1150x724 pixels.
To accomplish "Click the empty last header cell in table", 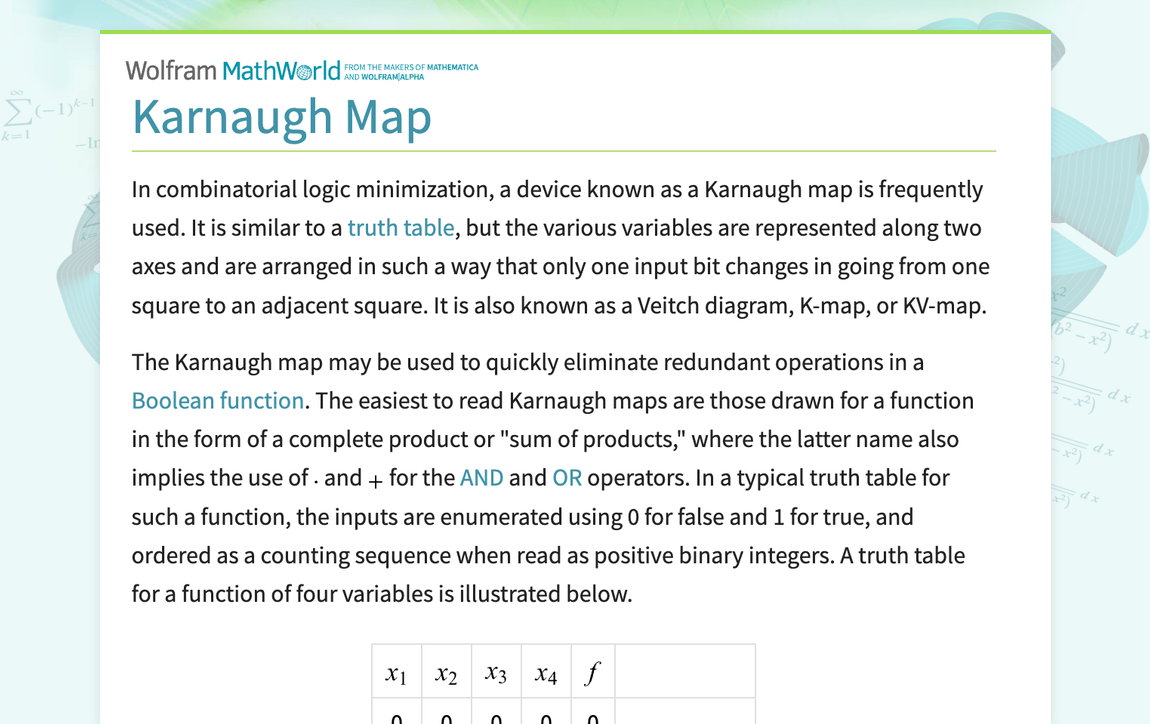I will point(685,673).
